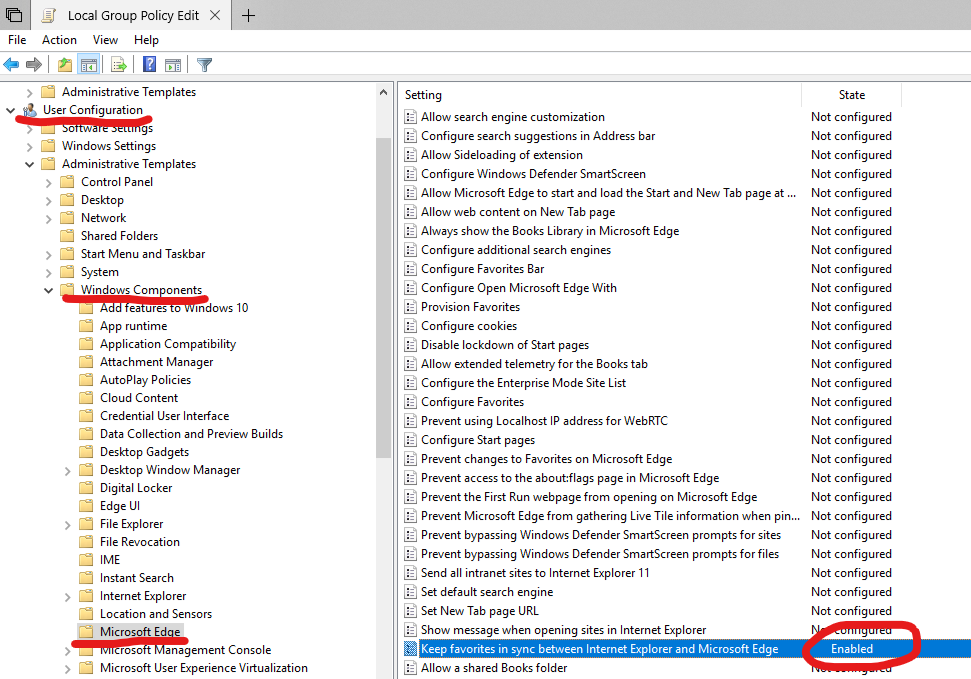The image size is (971, 679).
Task: Expand the Control Panel node
Action: 48,182
